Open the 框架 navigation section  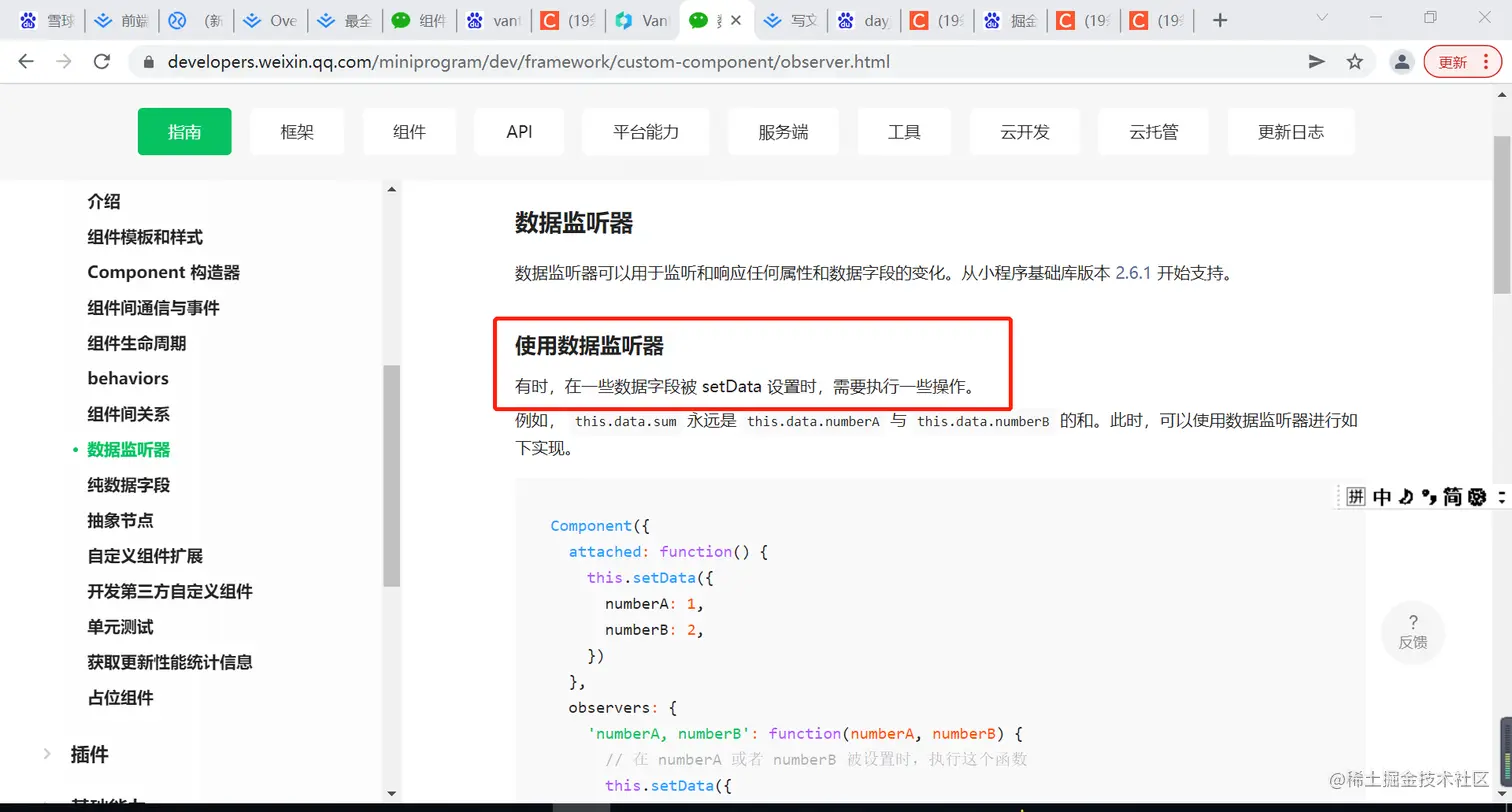click(x=297, y=131)
